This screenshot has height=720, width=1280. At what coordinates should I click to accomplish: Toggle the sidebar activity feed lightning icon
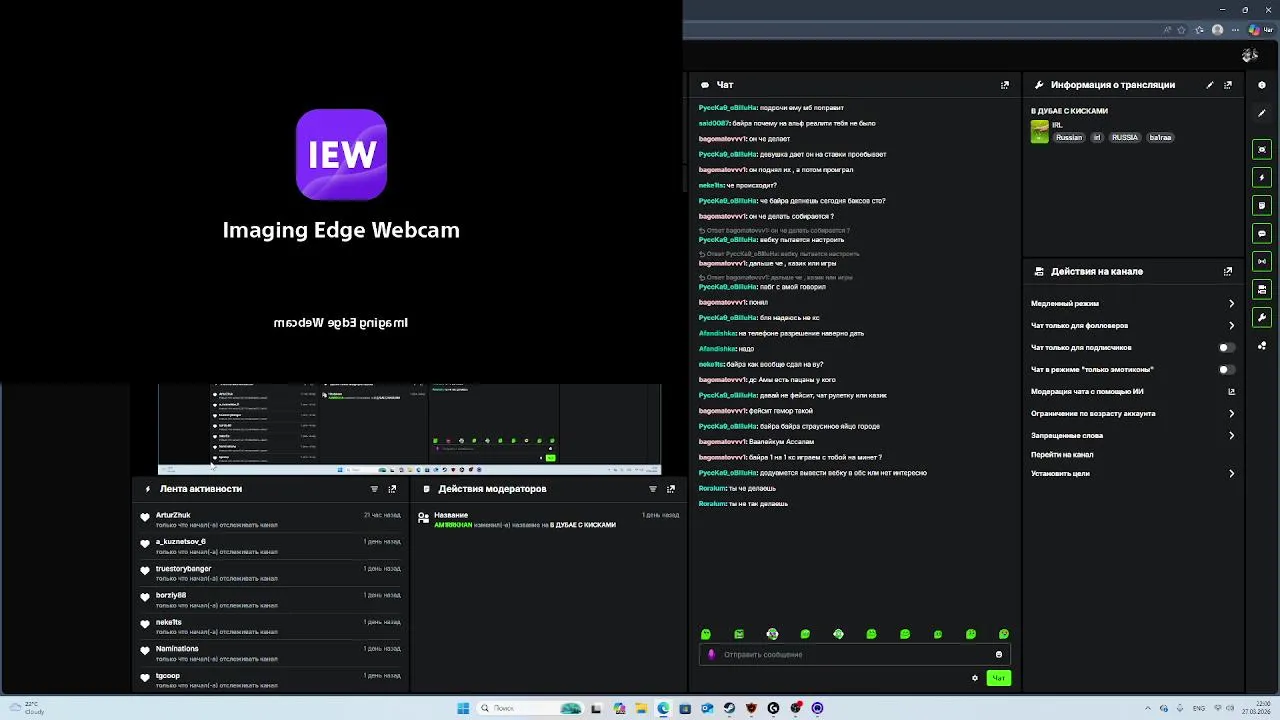tap(1262, 177)
